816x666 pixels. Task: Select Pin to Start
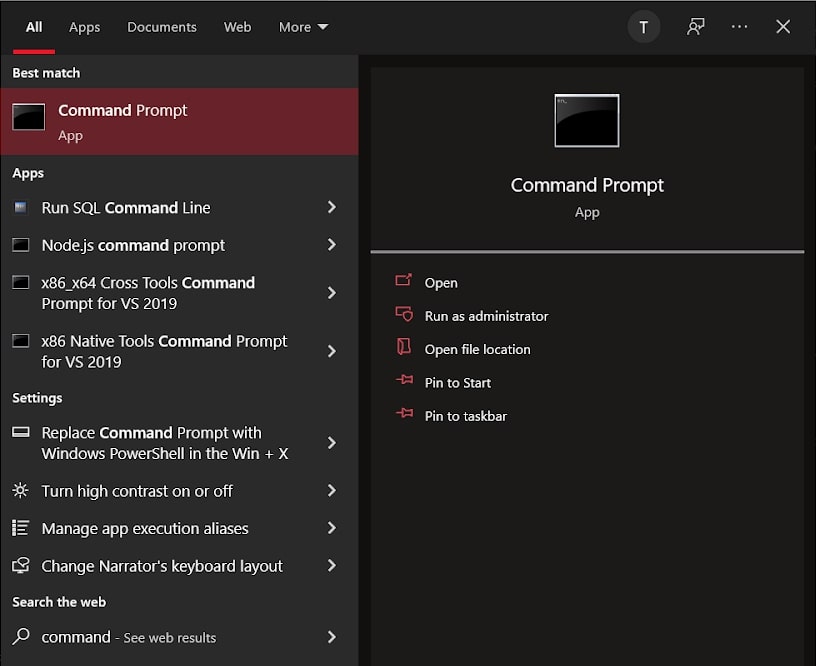pos(457,382)
